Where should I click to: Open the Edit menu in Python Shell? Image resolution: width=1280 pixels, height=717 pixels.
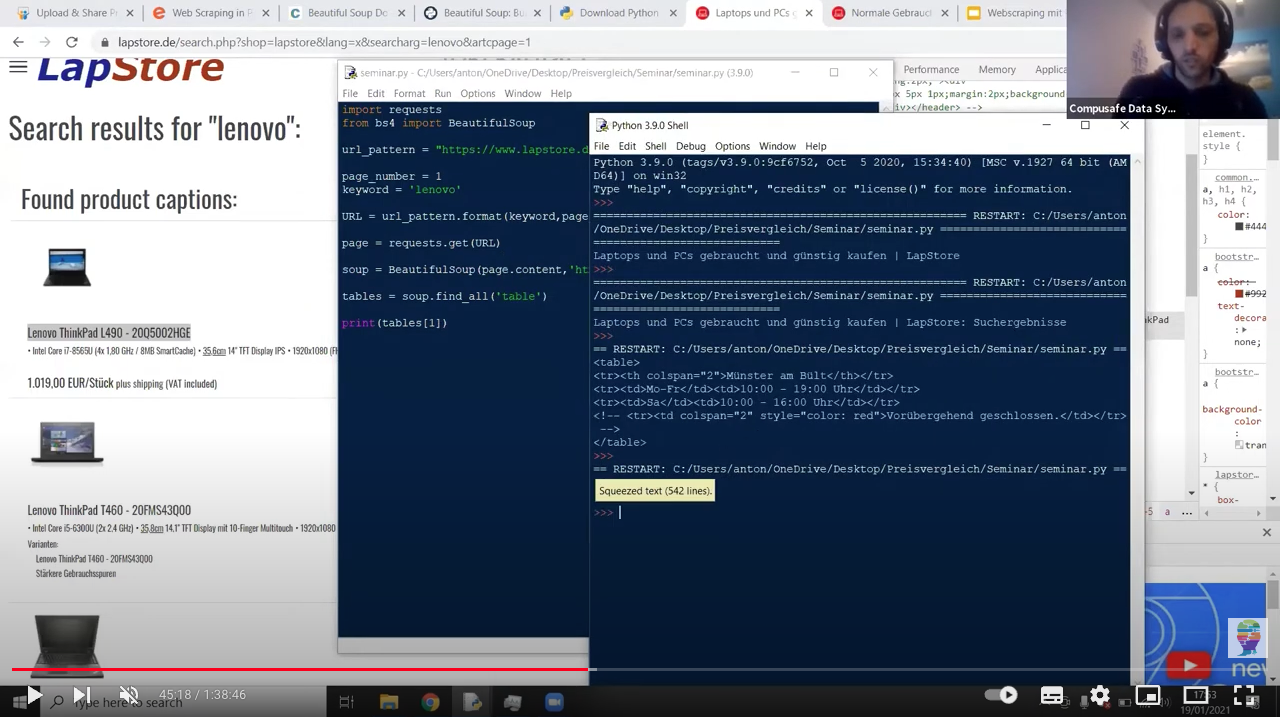[x=627, y=146]
